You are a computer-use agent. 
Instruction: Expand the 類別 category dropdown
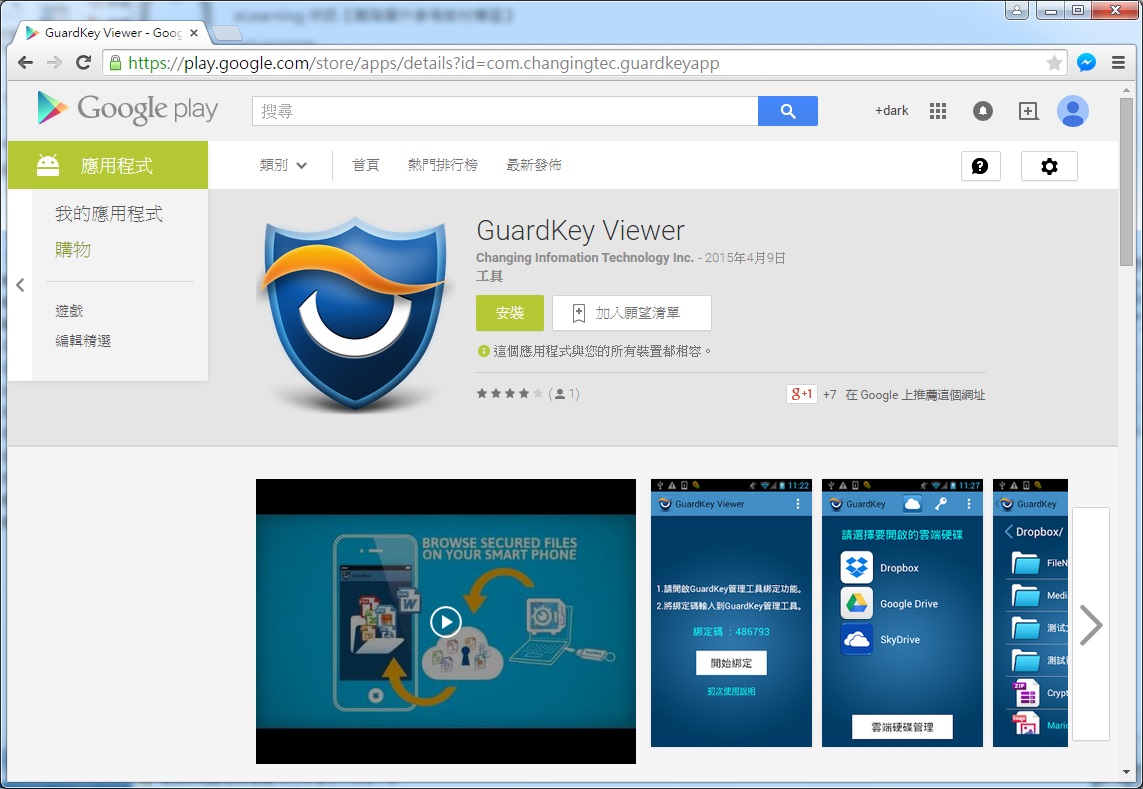coord(283,165)
